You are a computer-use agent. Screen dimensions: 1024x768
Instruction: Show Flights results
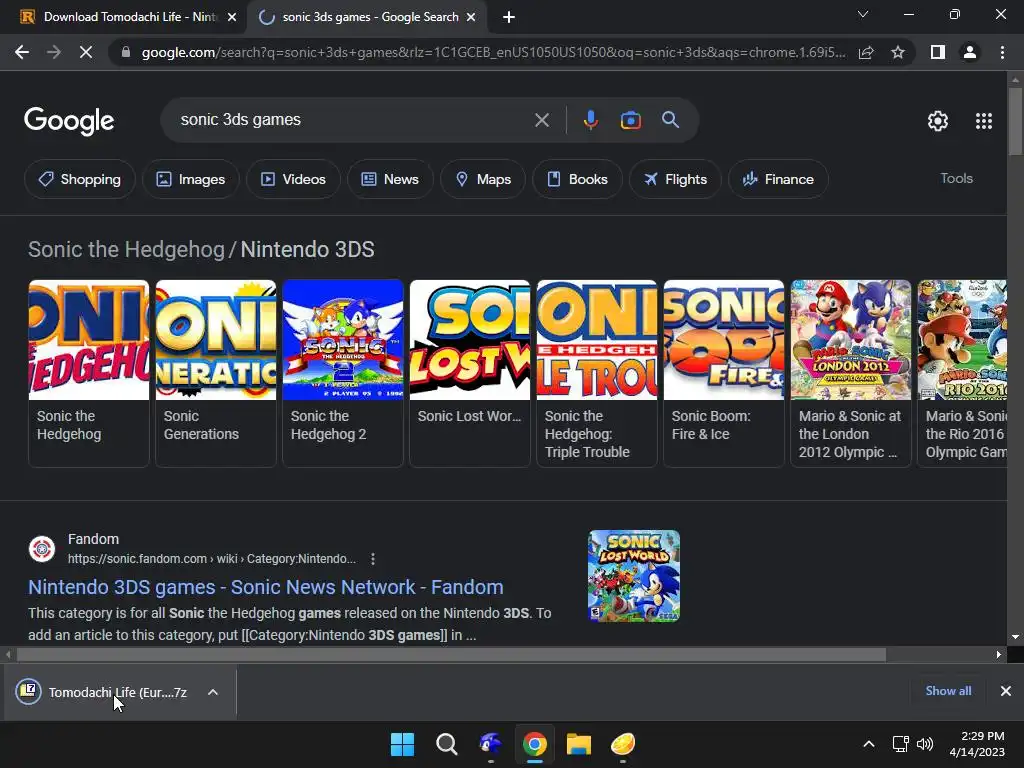[x=675, y=179]
